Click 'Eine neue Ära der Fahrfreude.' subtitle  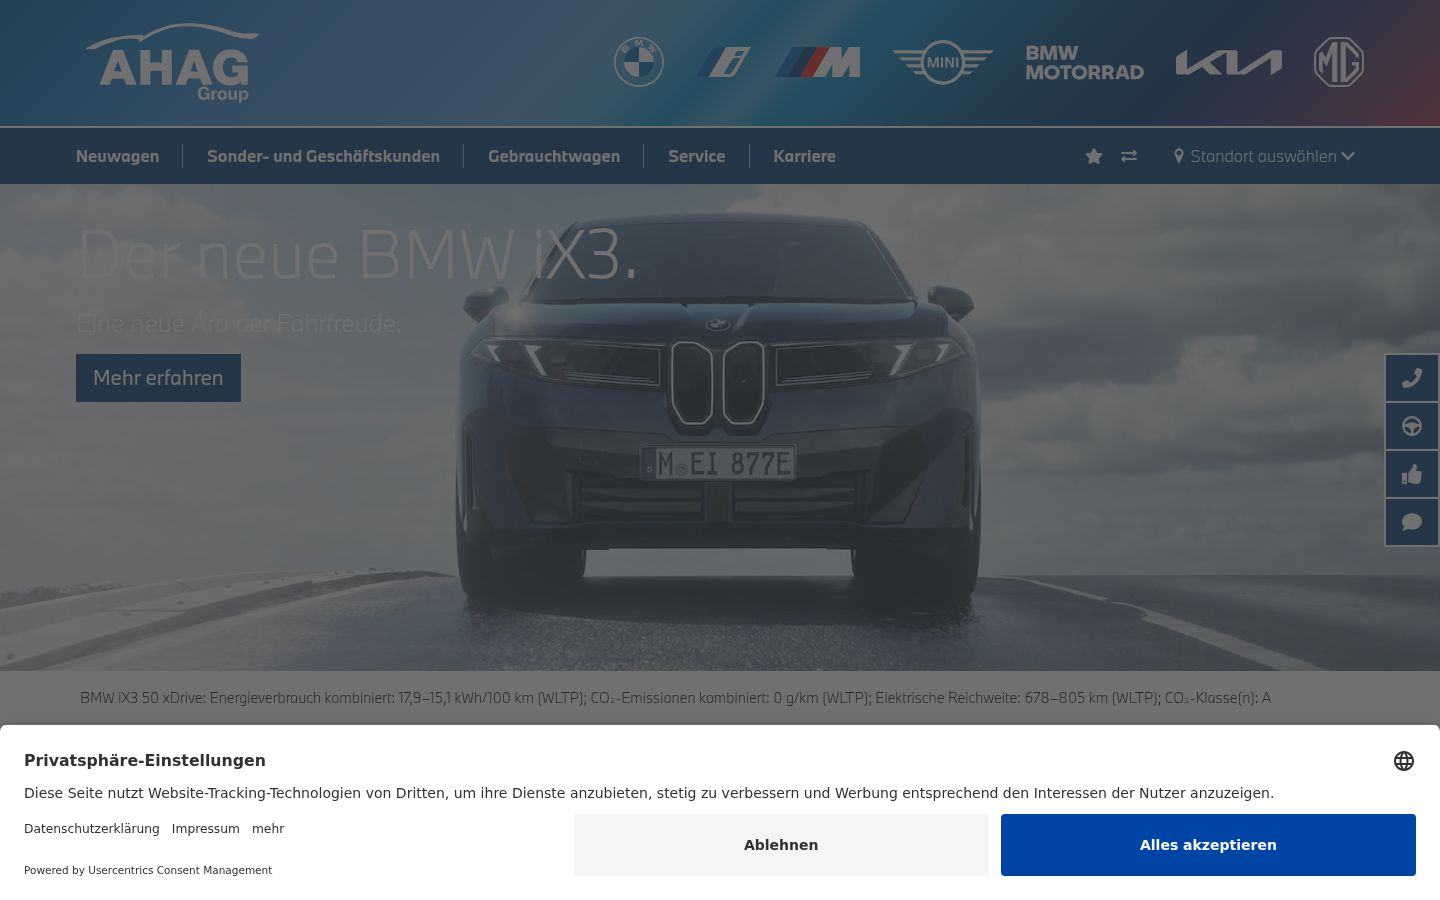coord(238,323)
